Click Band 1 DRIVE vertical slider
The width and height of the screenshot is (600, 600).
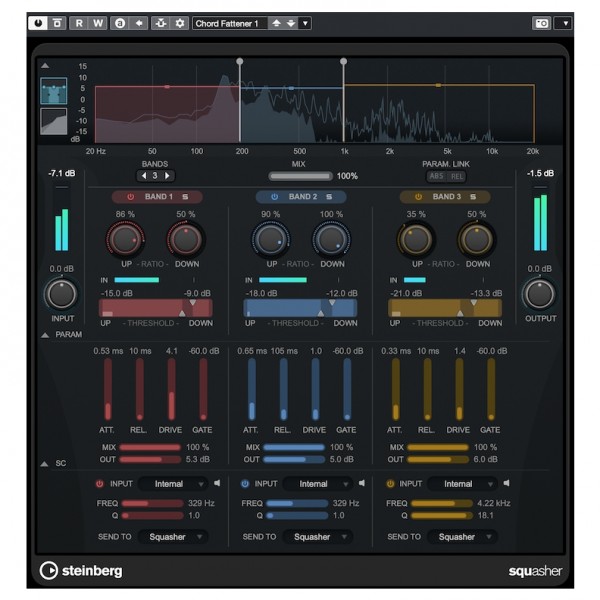pos(171,389)
